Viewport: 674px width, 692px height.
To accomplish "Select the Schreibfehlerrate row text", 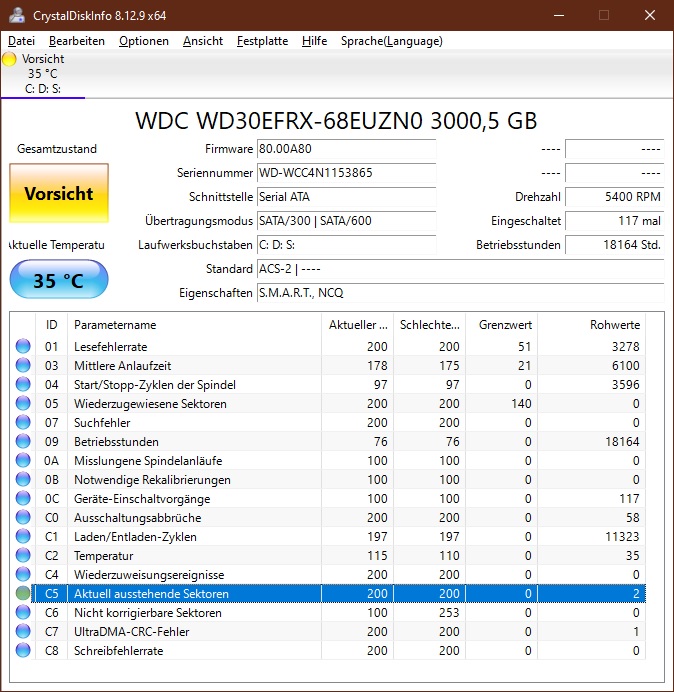I will 118,651.
